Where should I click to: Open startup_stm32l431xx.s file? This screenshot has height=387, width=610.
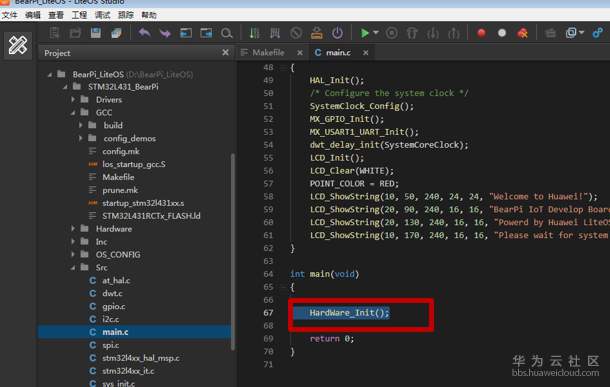[x=143, y=203]
